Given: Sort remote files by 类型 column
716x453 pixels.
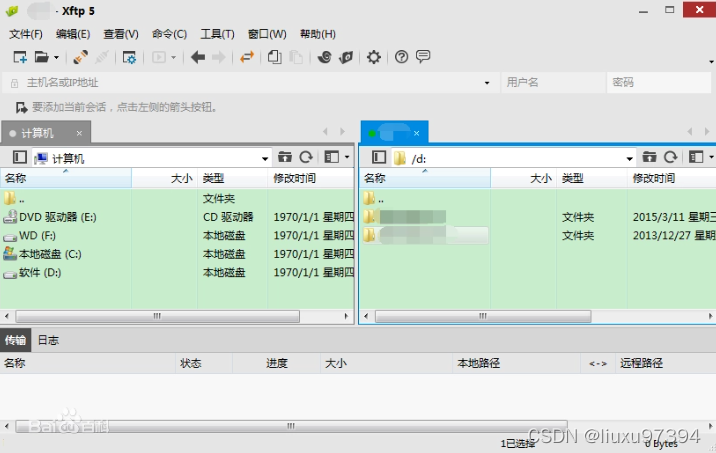Looking at the screenshot, I should 592,178.
